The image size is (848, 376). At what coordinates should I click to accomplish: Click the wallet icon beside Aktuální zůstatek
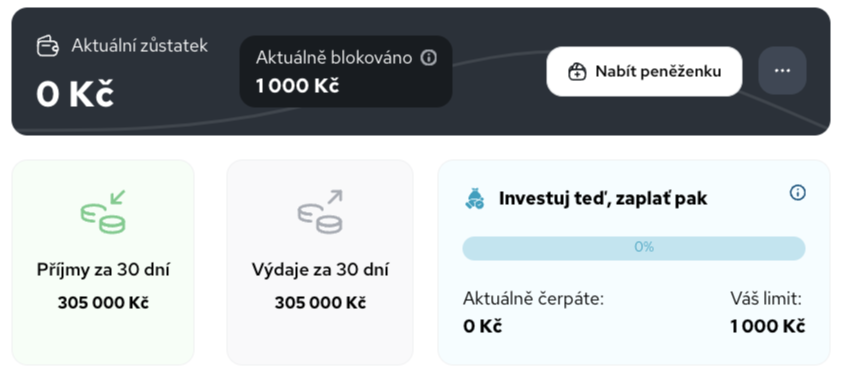(x=48, y=46)
